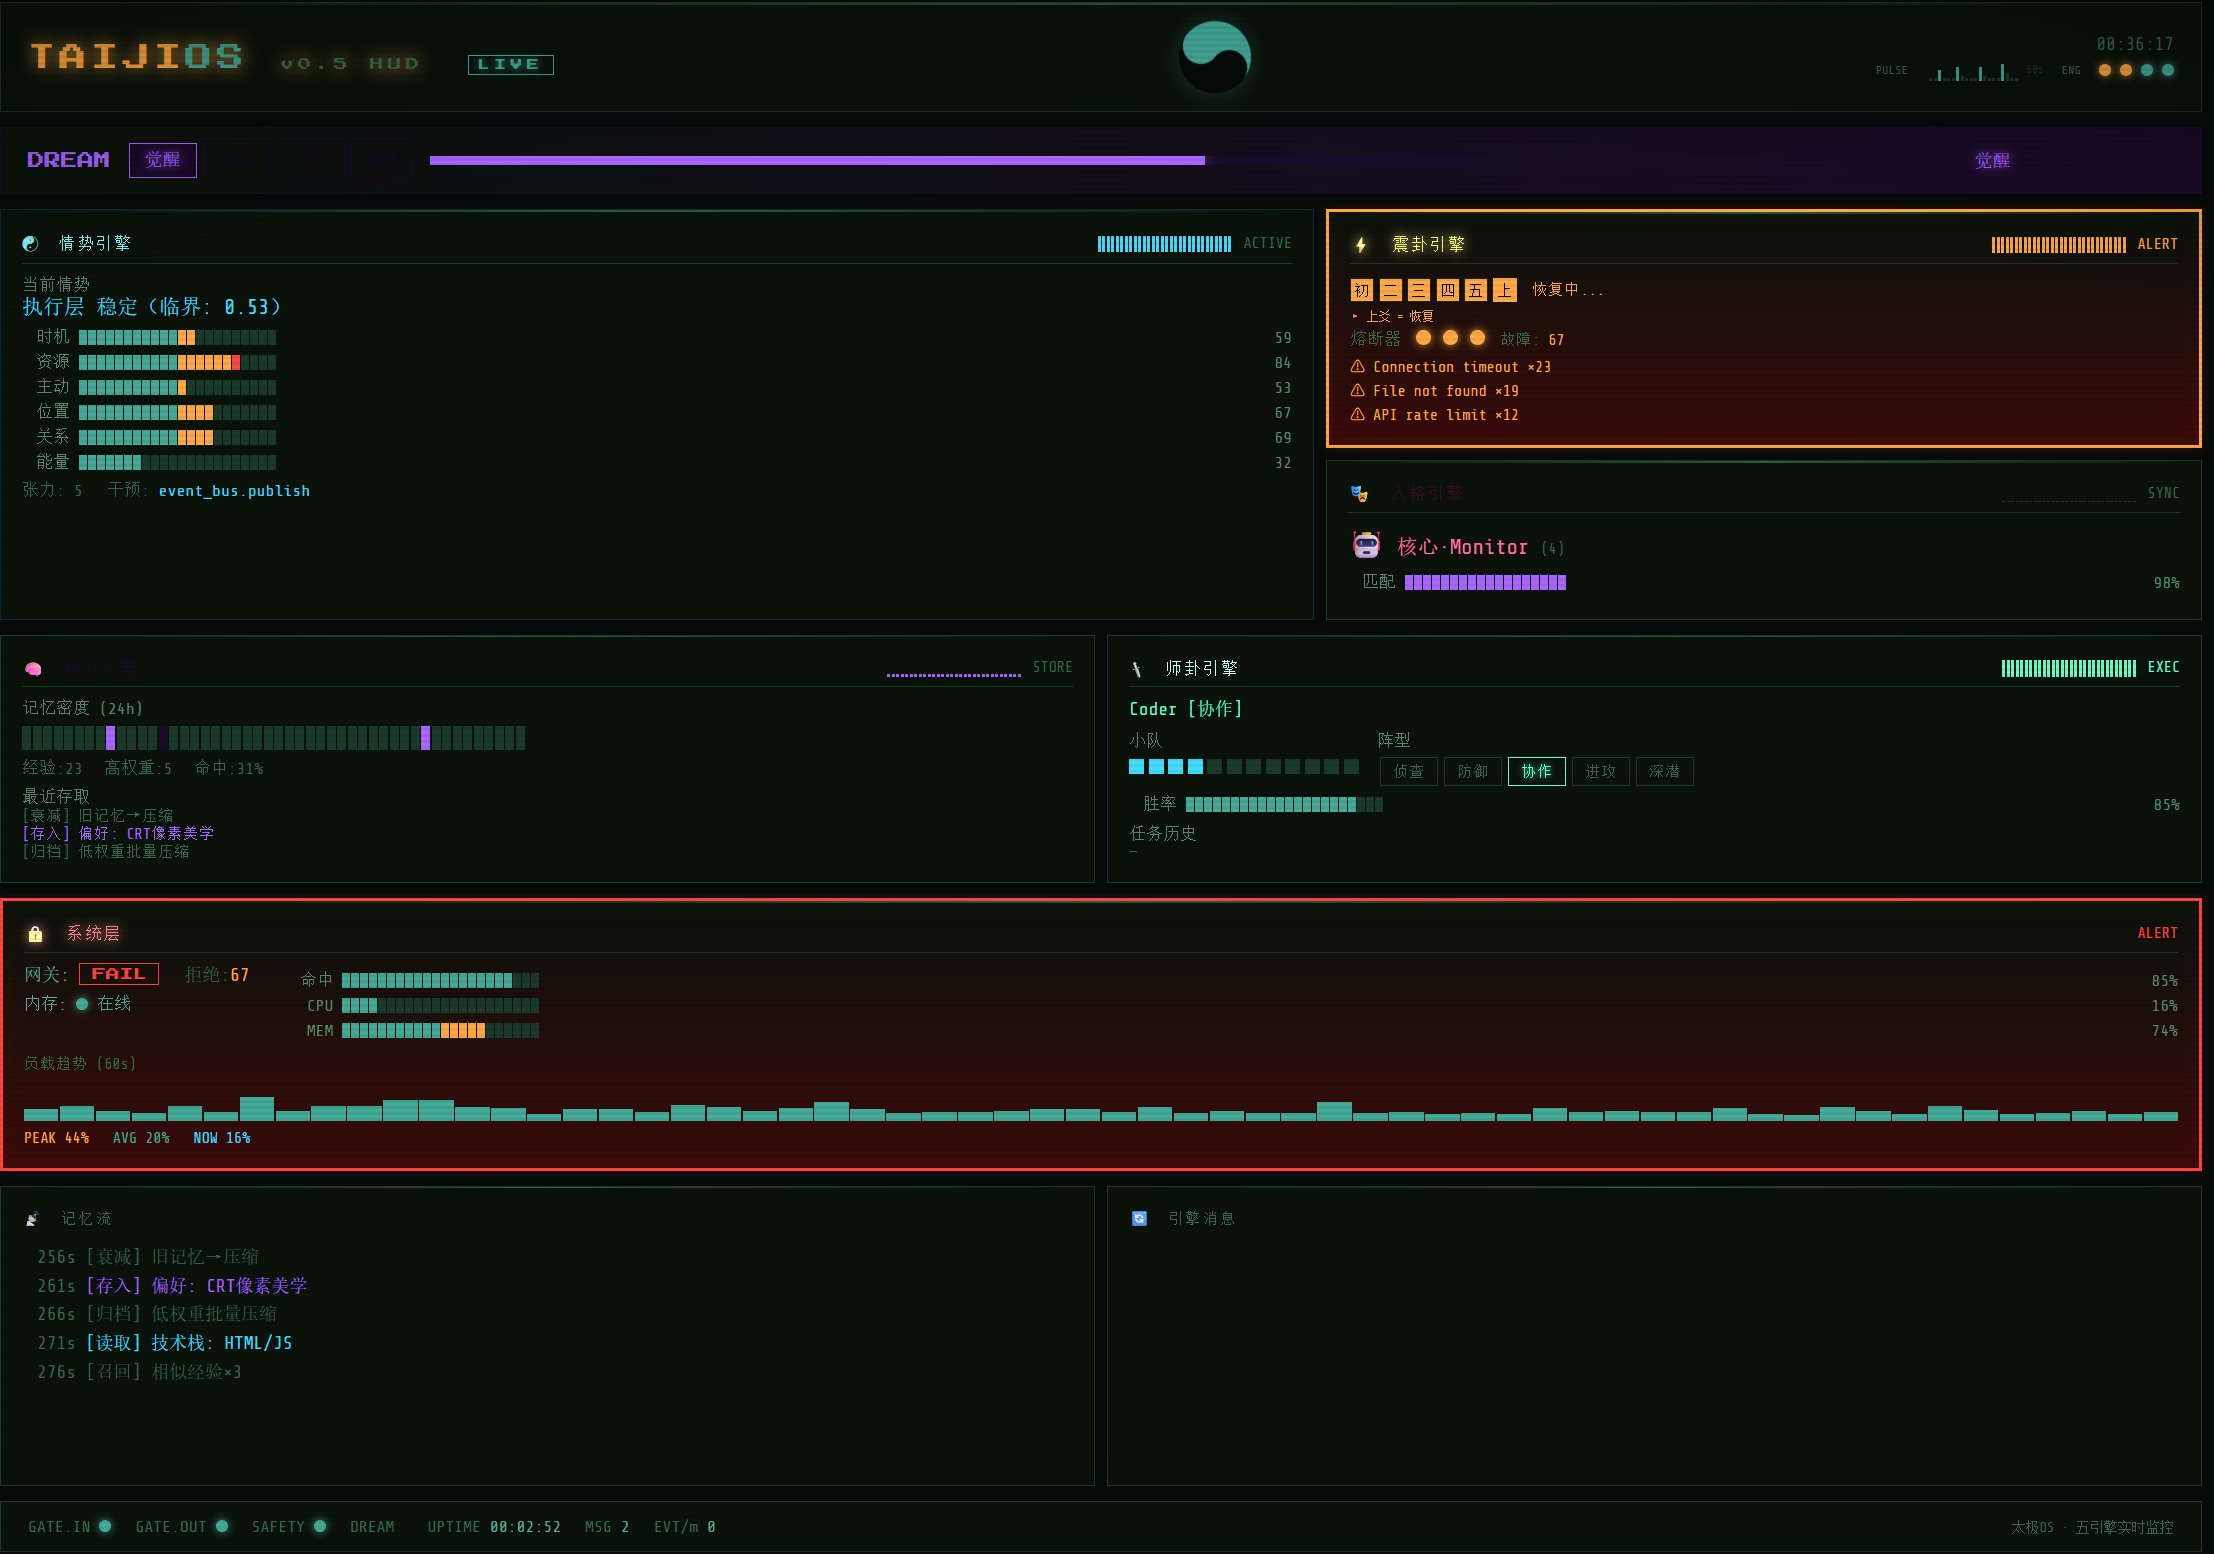Click the 276s [召回] 相似经验×3 row

click(140, 1372)
